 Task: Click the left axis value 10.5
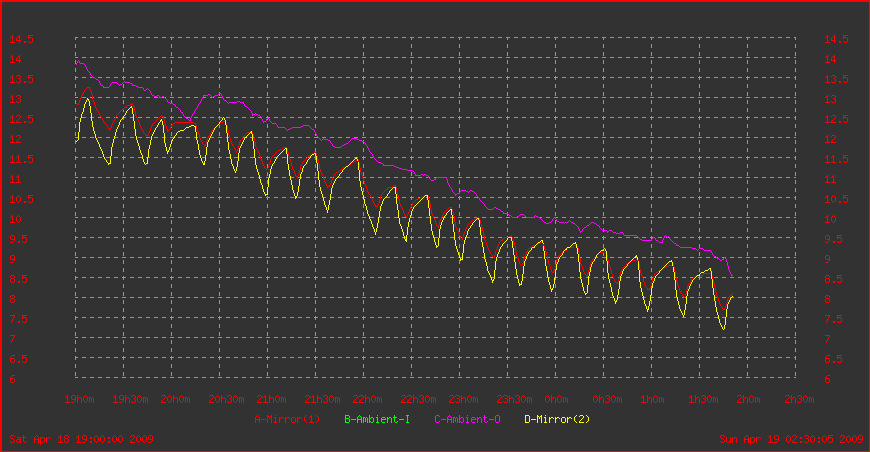click(x=21, y=199)
